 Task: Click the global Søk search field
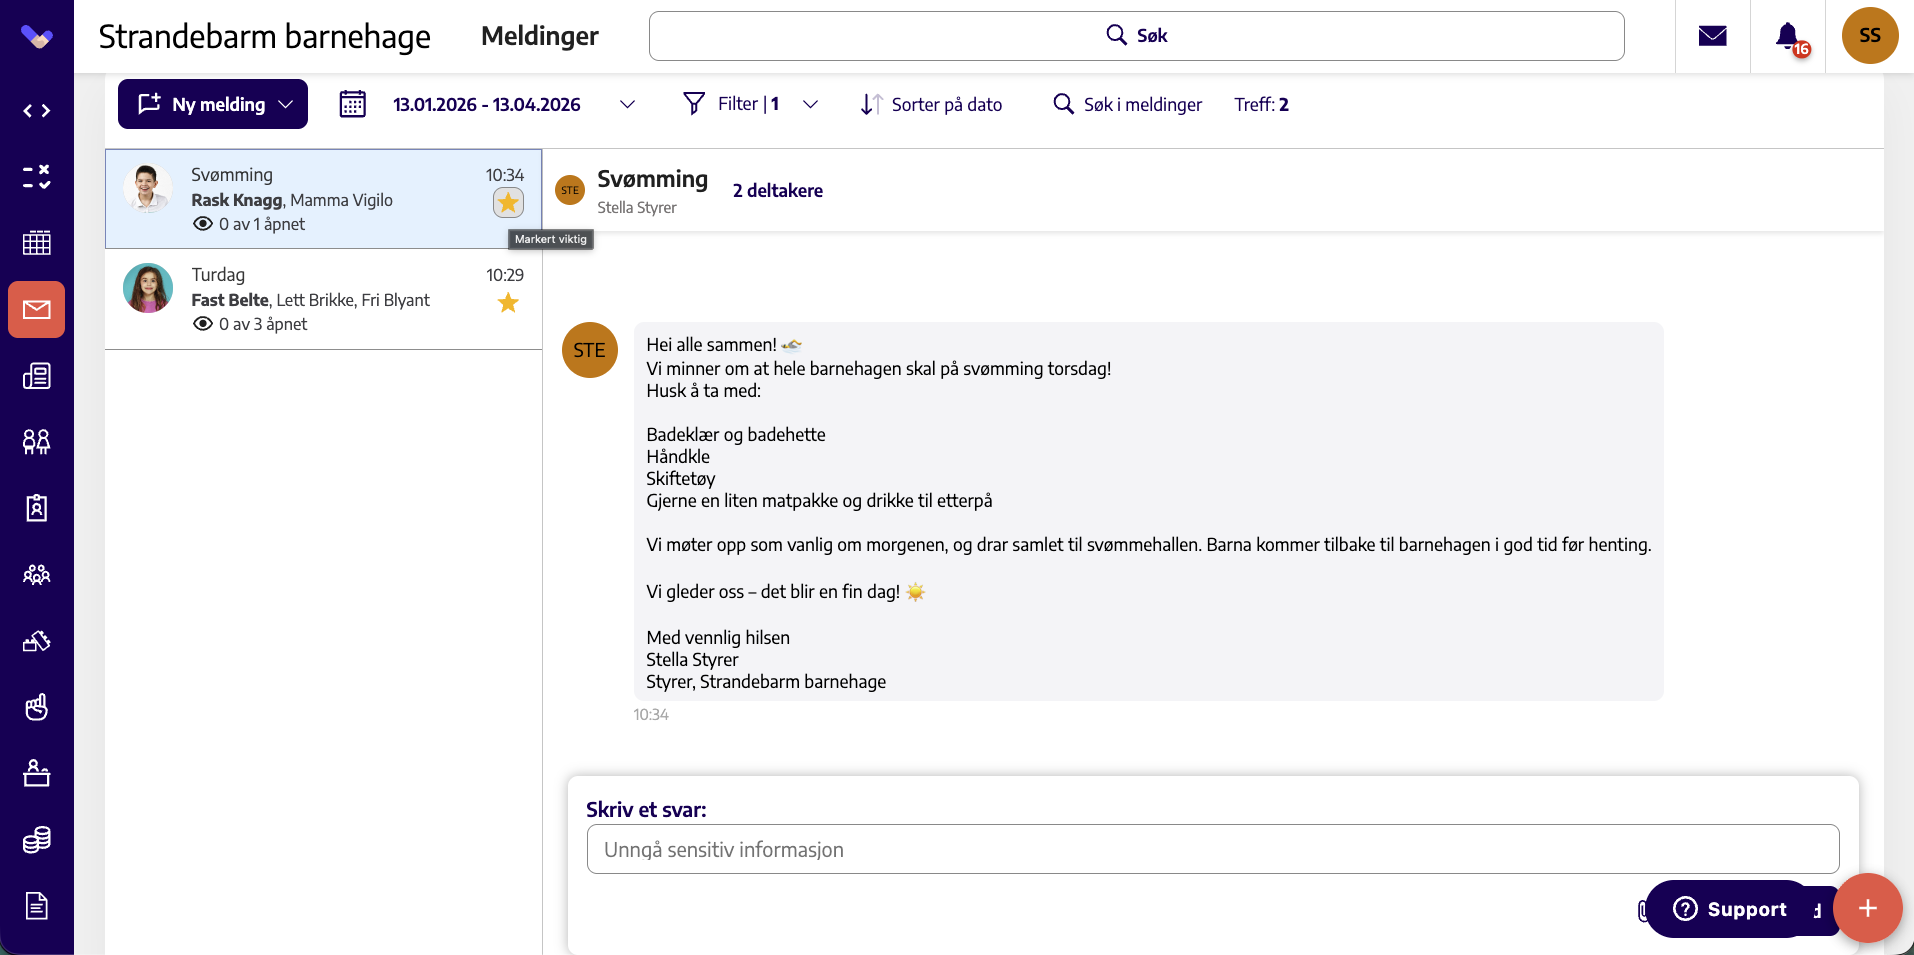pos(1136,36)
